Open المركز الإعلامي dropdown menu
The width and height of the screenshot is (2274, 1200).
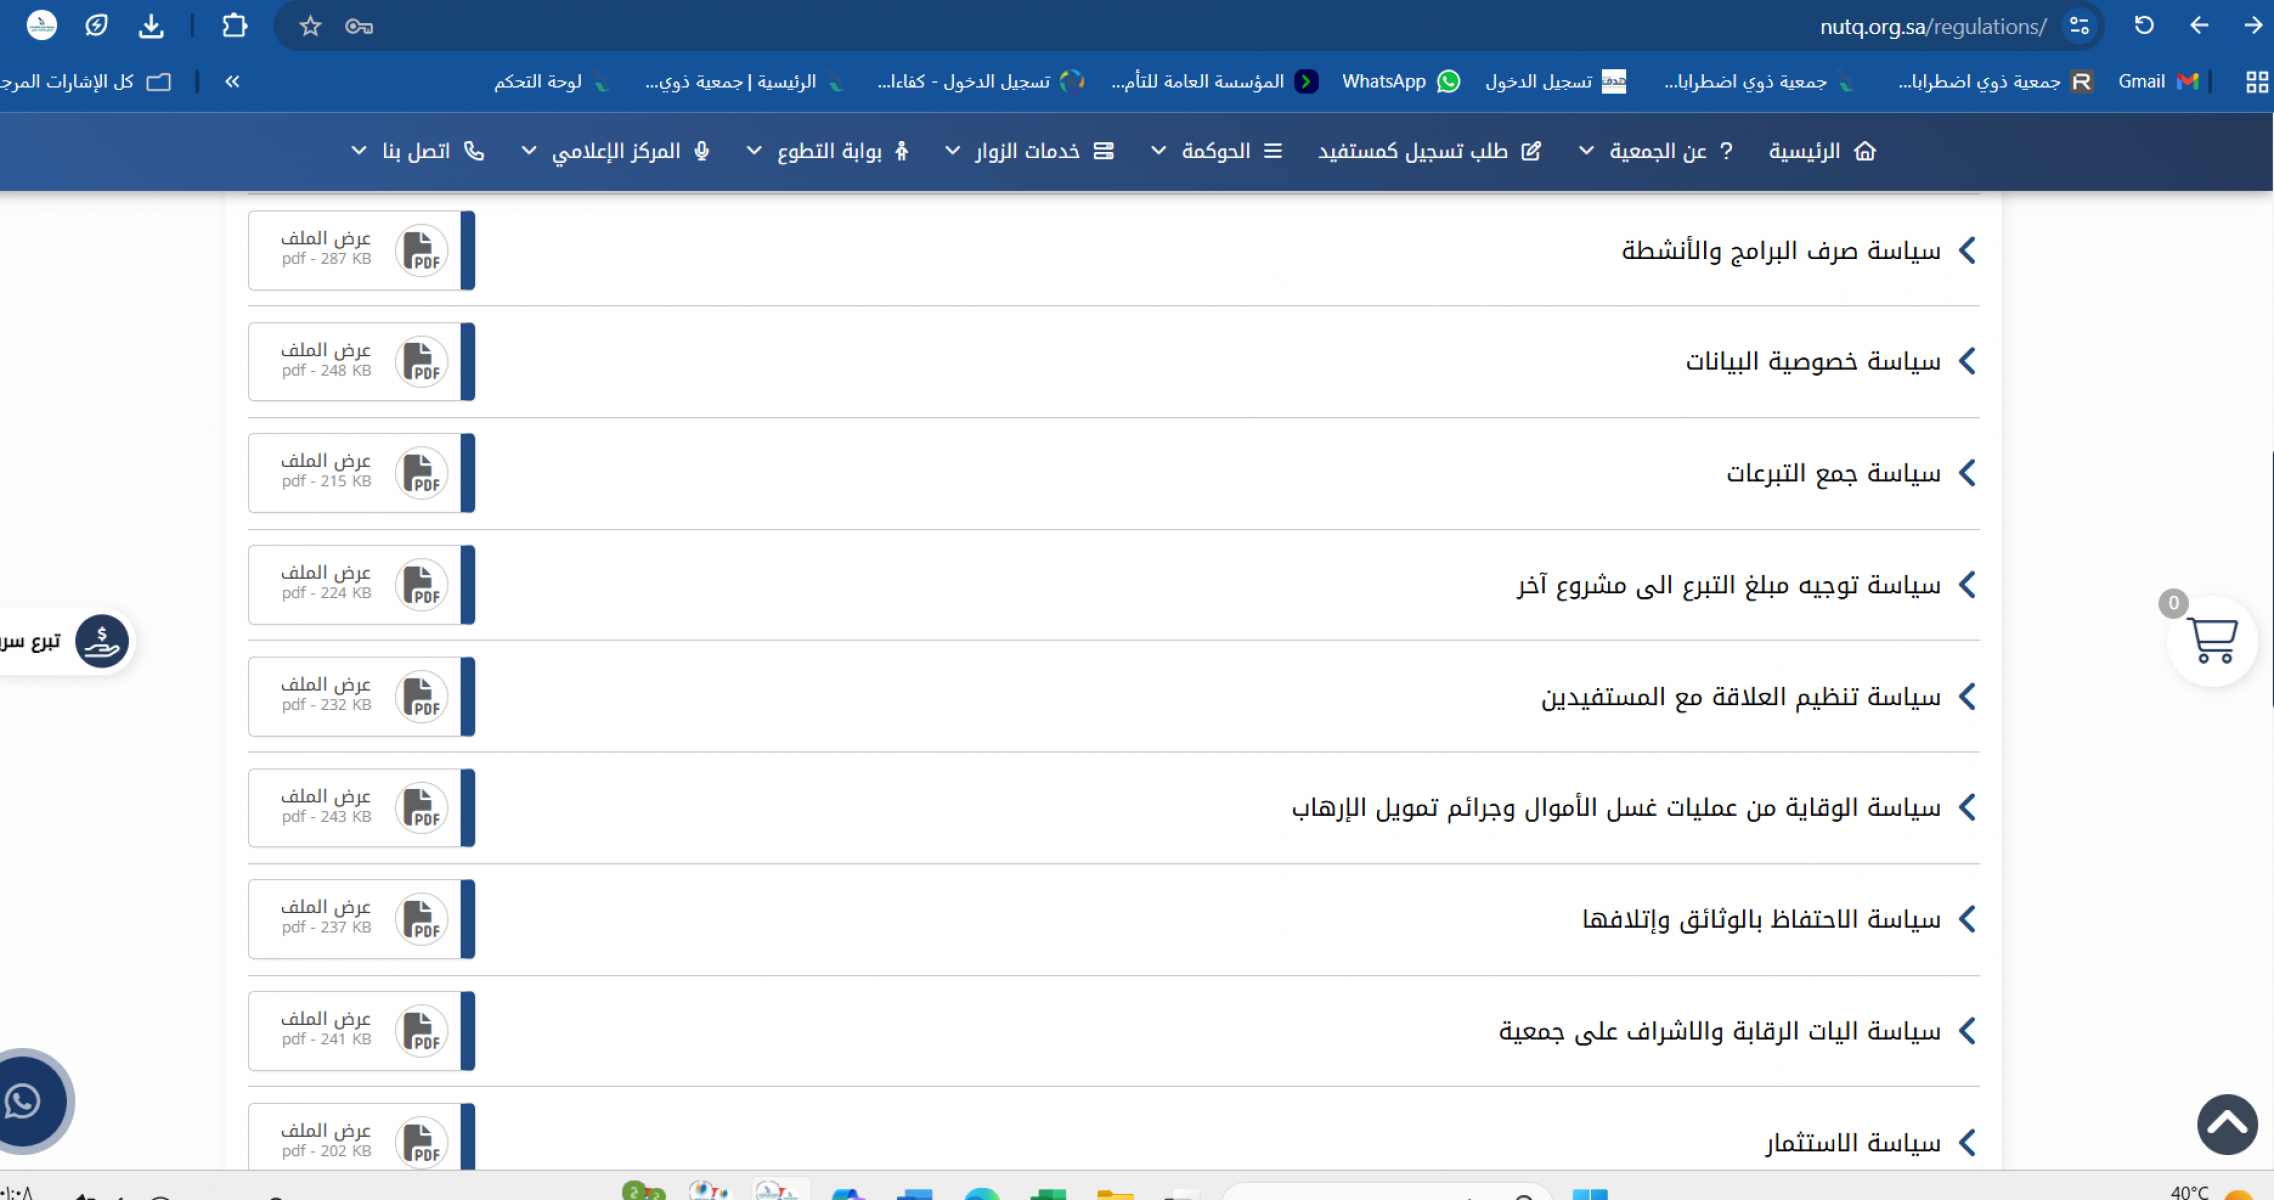point(616,151)
